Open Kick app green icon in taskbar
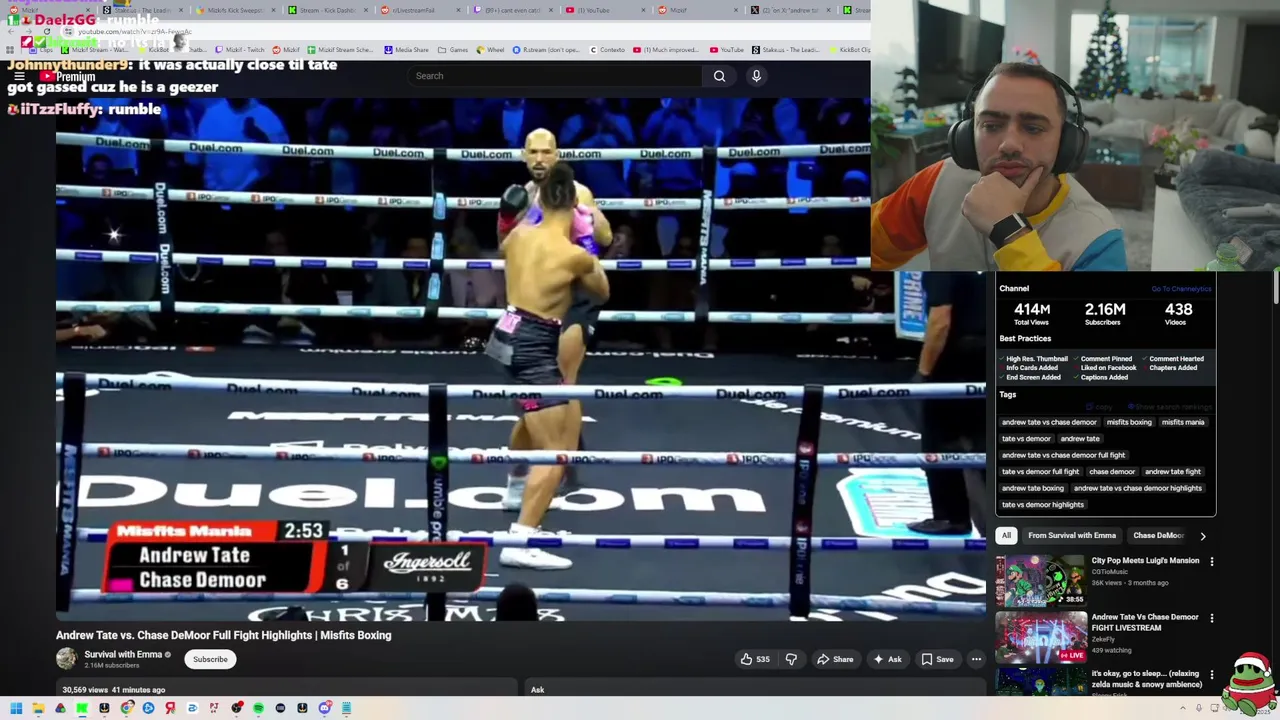This screenshot has height=720, width=1280. [82, 708]
